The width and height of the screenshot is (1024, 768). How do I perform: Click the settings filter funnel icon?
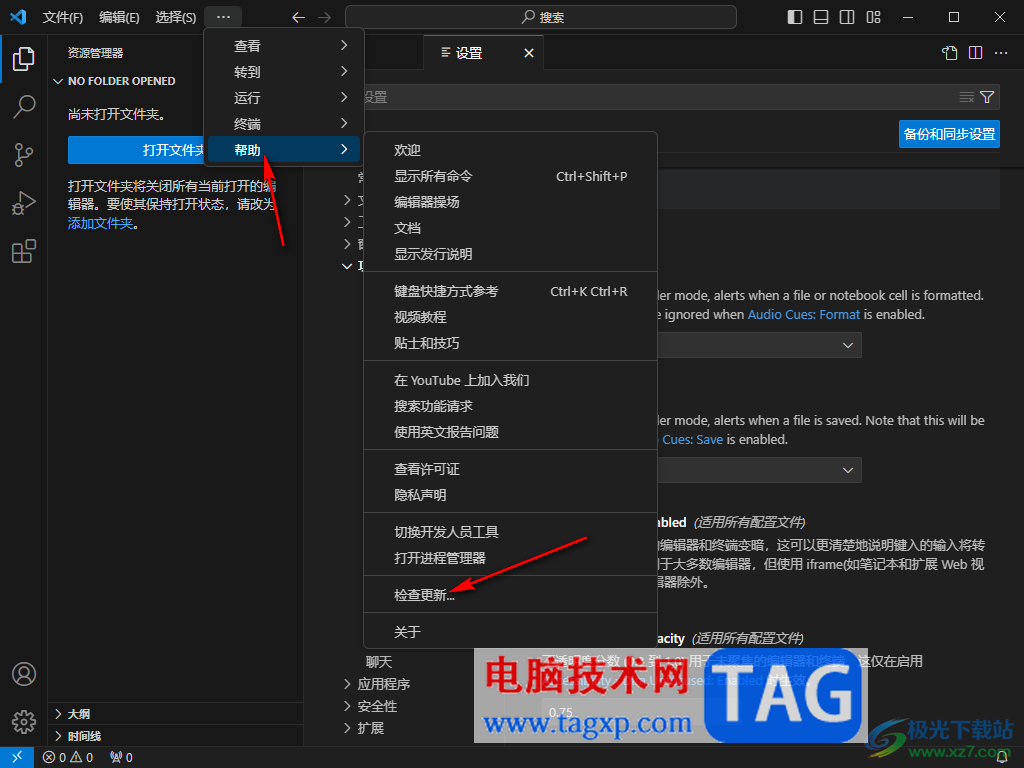(x=987, y=97)
